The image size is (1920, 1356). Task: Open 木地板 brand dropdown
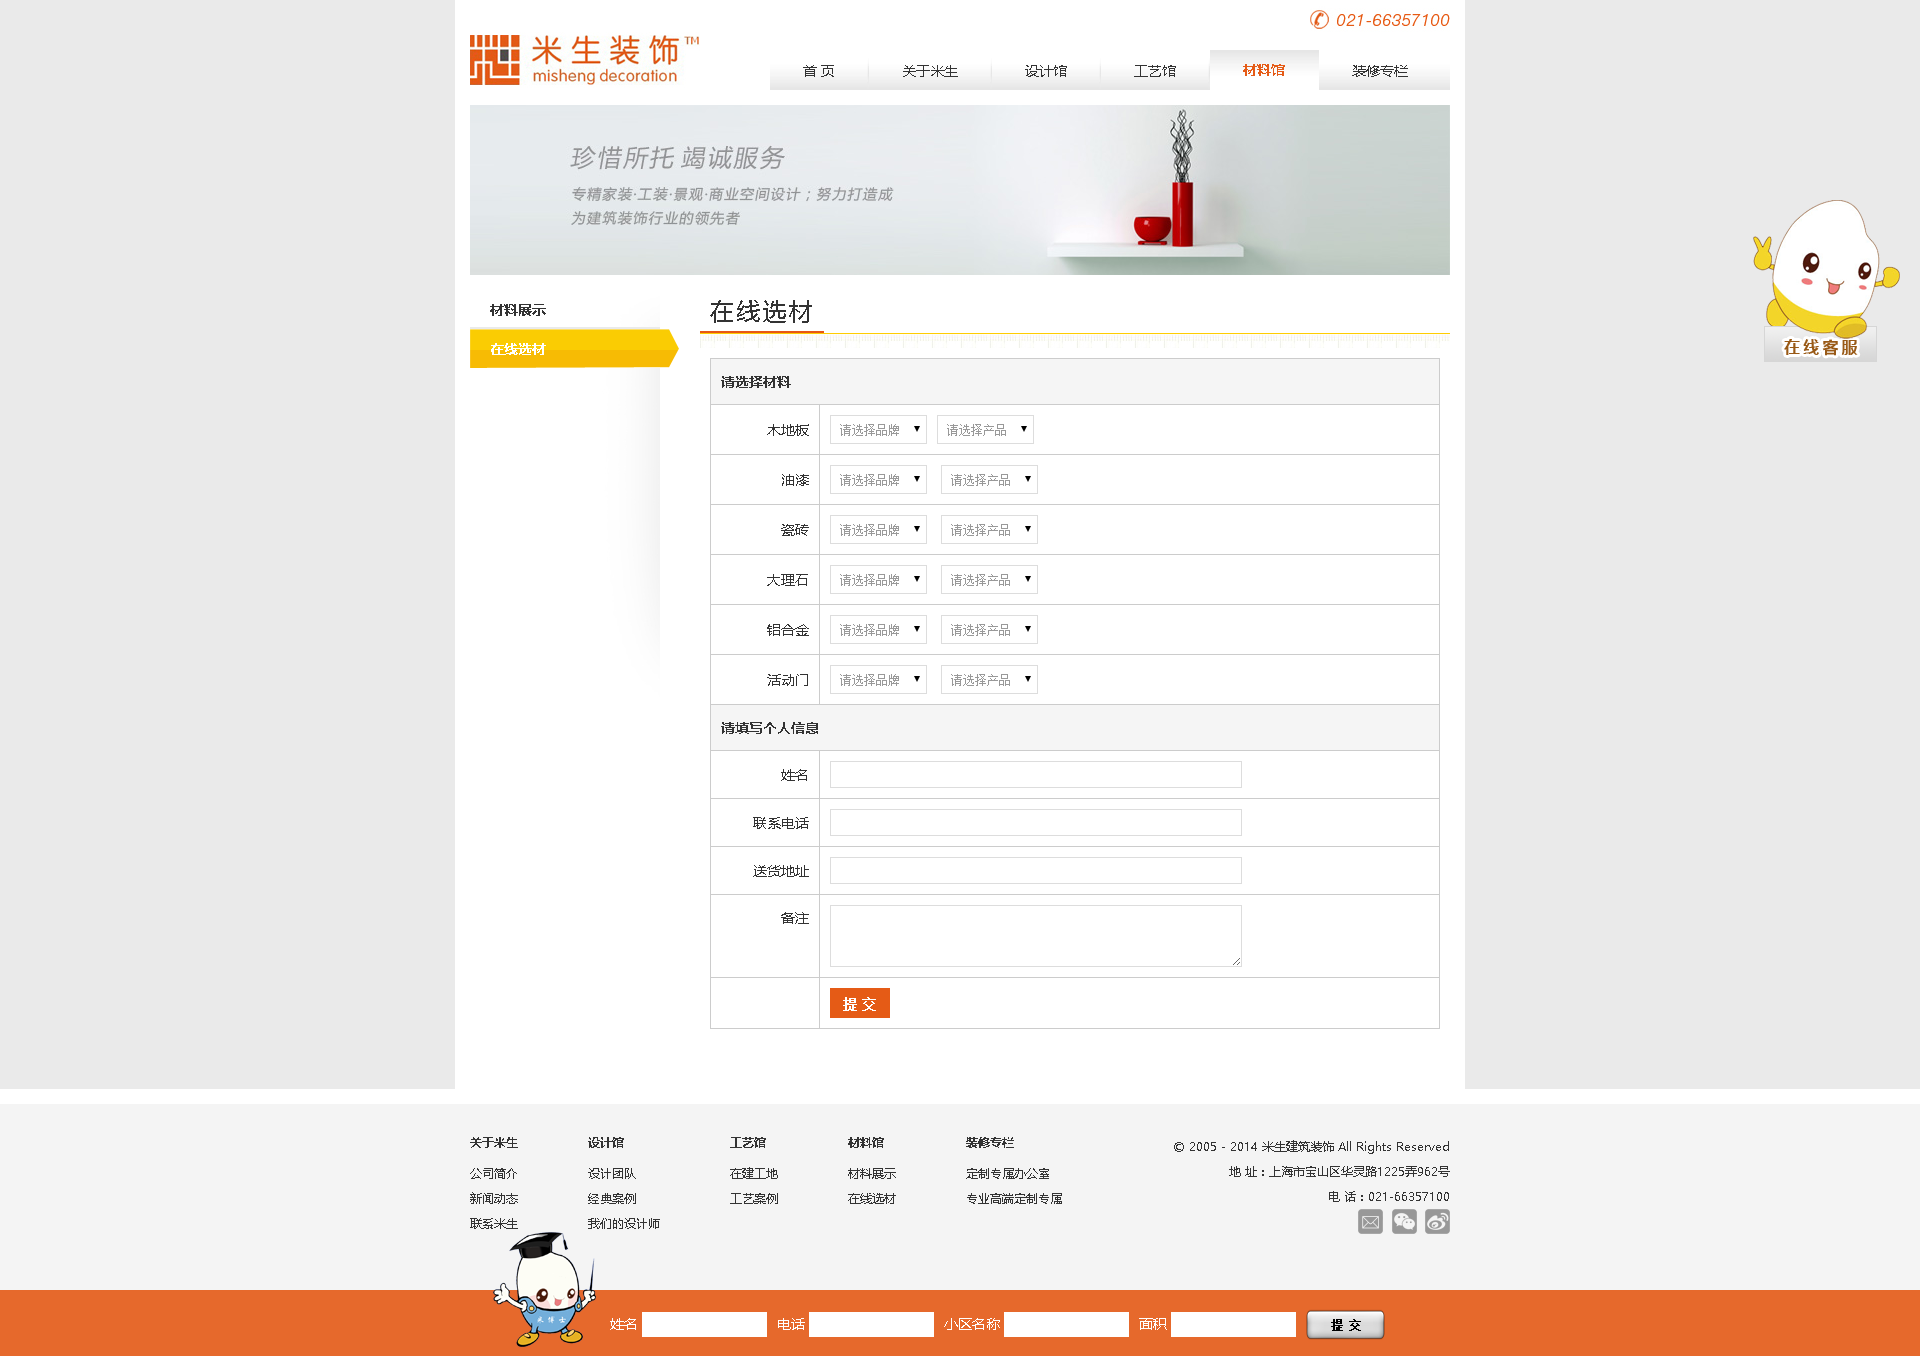pyautogui.click(x=878, y=430)
